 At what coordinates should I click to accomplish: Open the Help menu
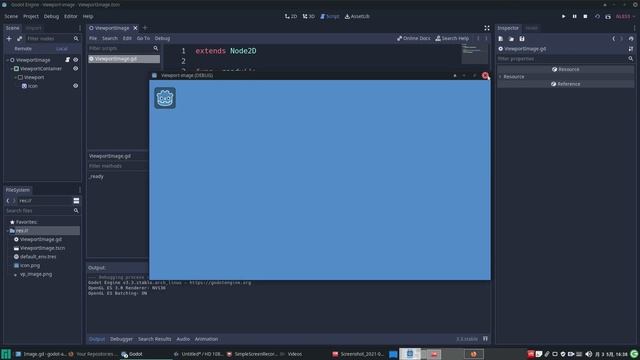[x=88, y=16]
